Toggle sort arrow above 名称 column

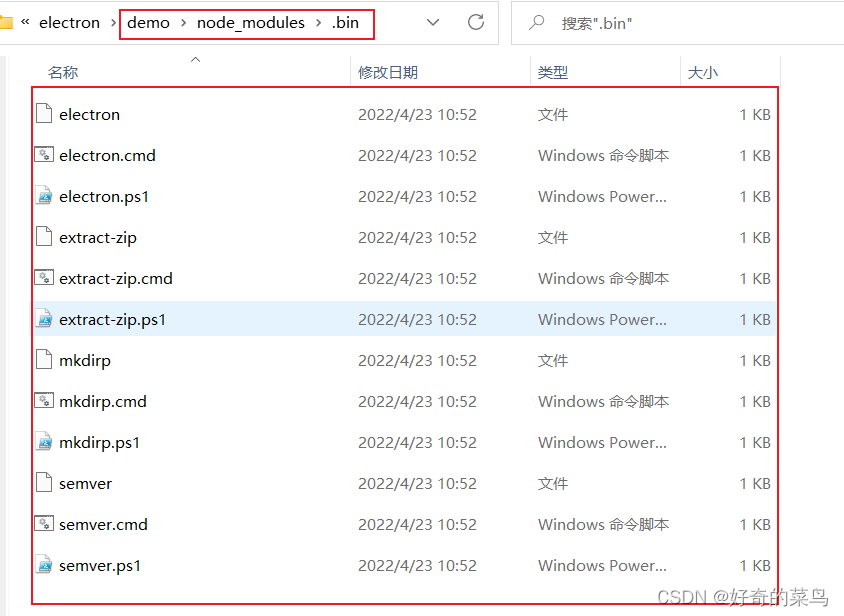click(x=195, y=59)
